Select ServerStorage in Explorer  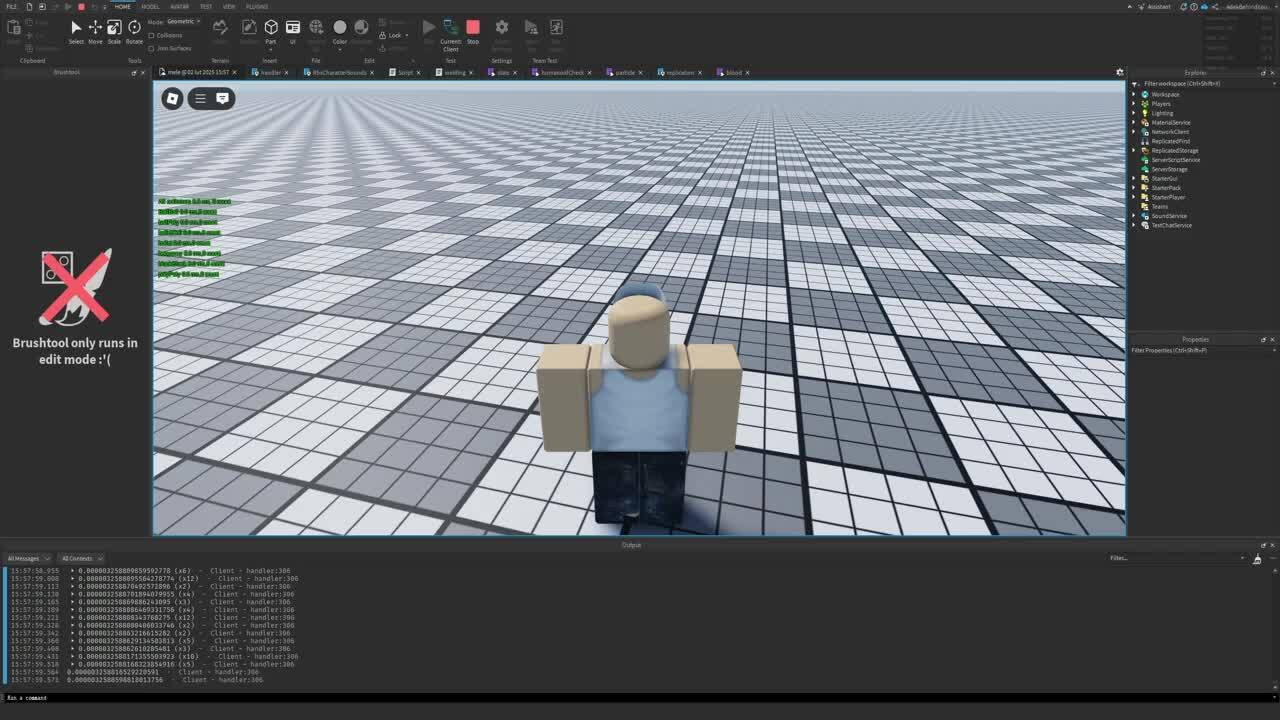(x=1170, y=169)
